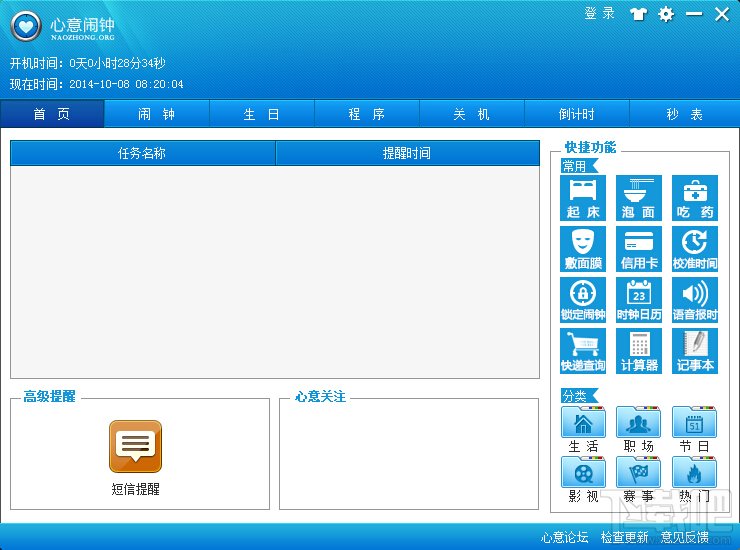Click the 提醒时间 column header
Viewport: 740px width, 550px height.
[x=407, y=153]
